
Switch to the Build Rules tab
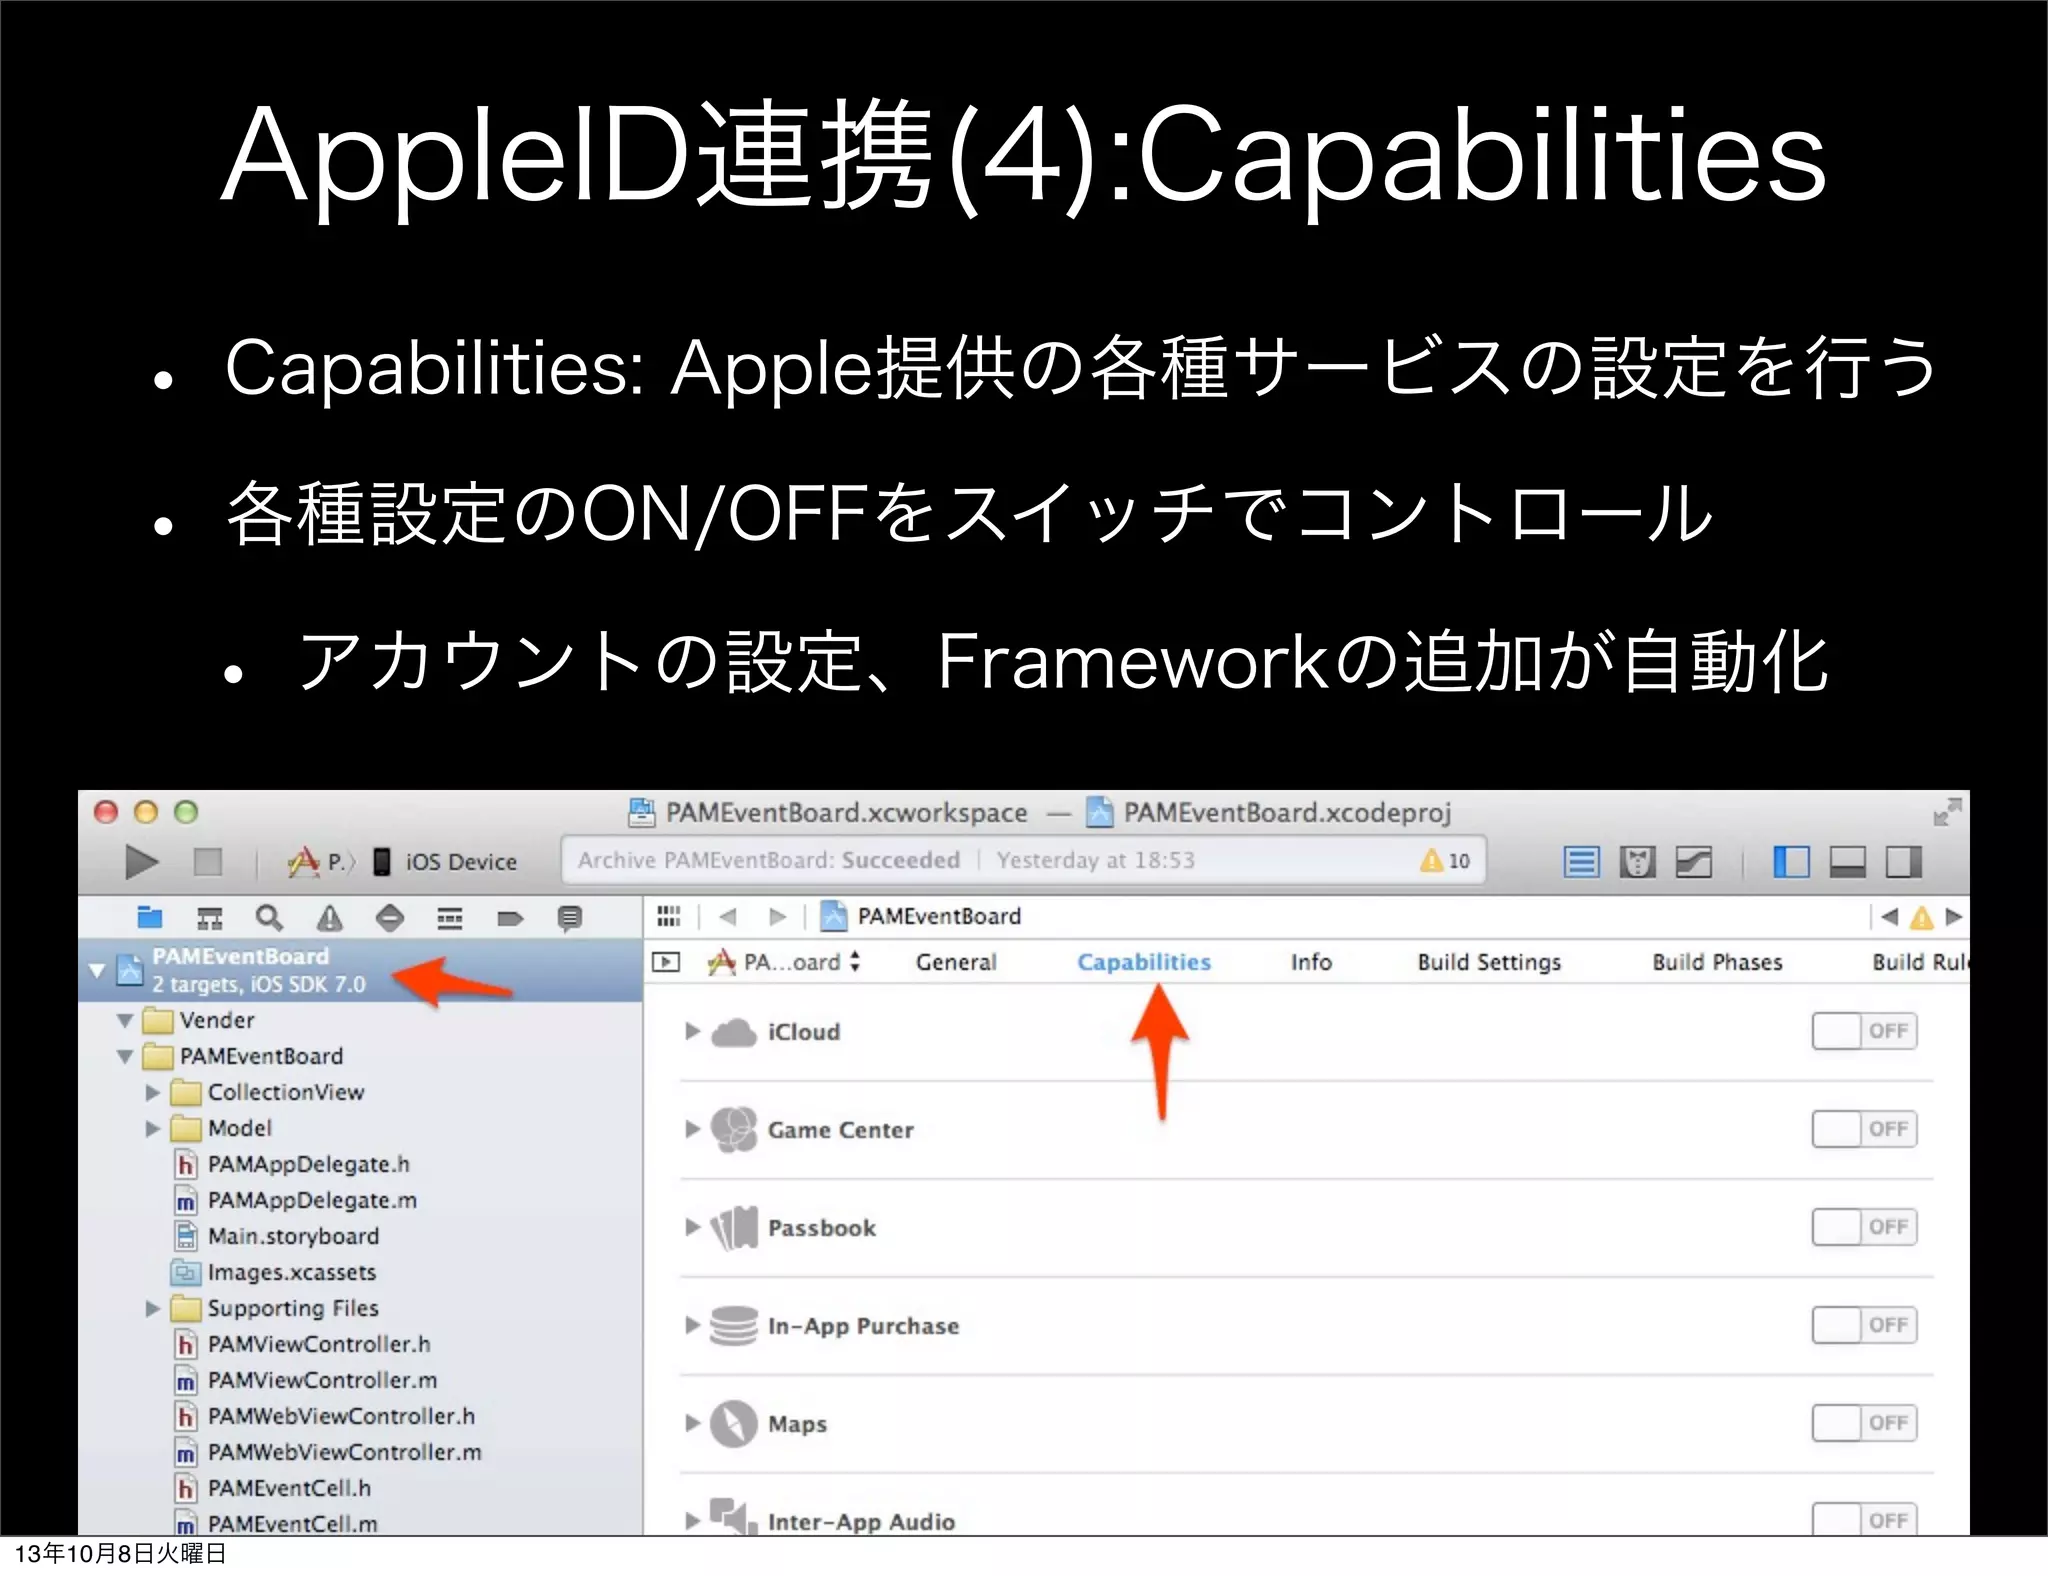pyautogui.click(x=1919, y=962)
